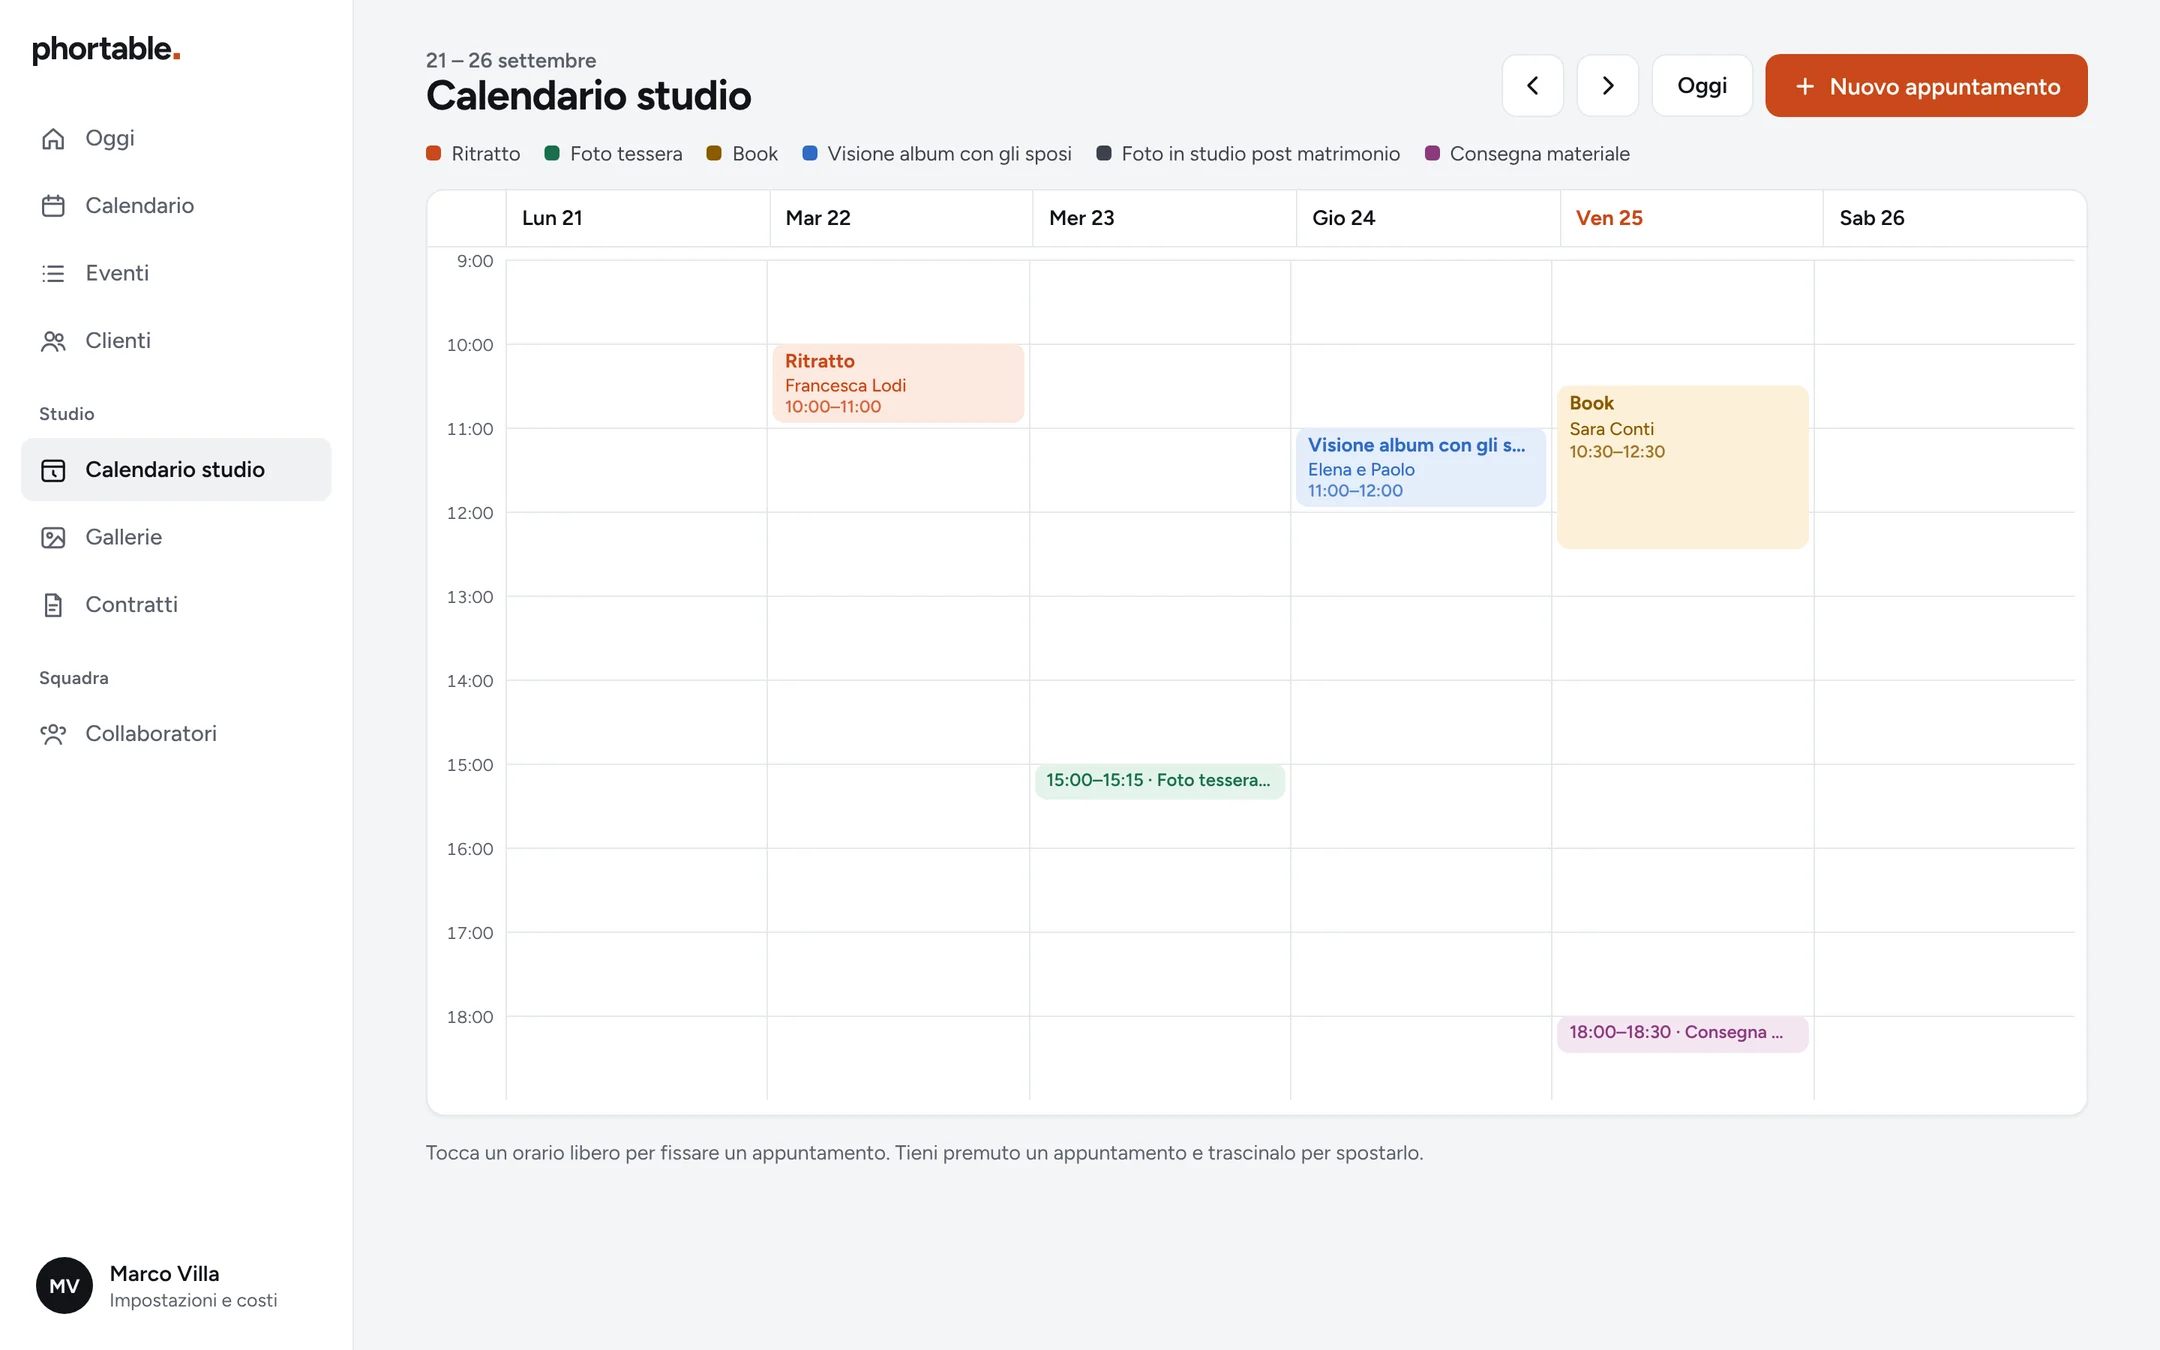The width and height of the screenshot is (2160, 1350).
Task: Open Eventi in the sidebar menu
Action: (x=176, y=273)
